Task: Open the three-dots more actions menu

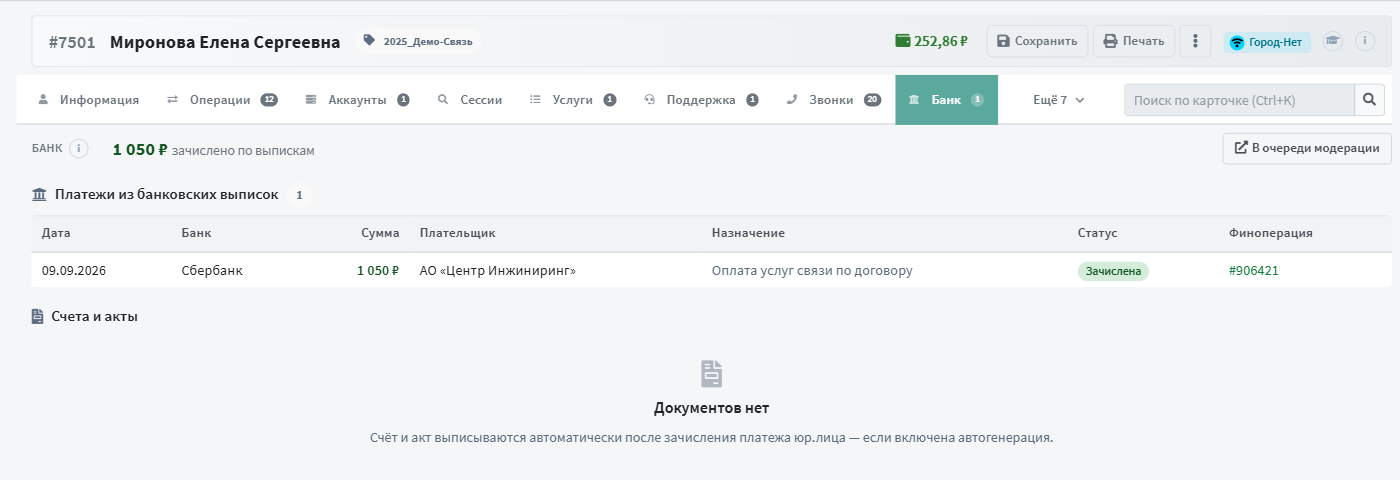Action: coord(1195,41)
